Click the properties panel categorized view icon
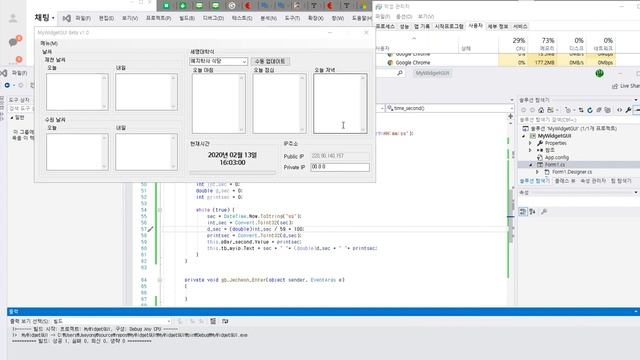640x360 pixels. tap(523, 212)
